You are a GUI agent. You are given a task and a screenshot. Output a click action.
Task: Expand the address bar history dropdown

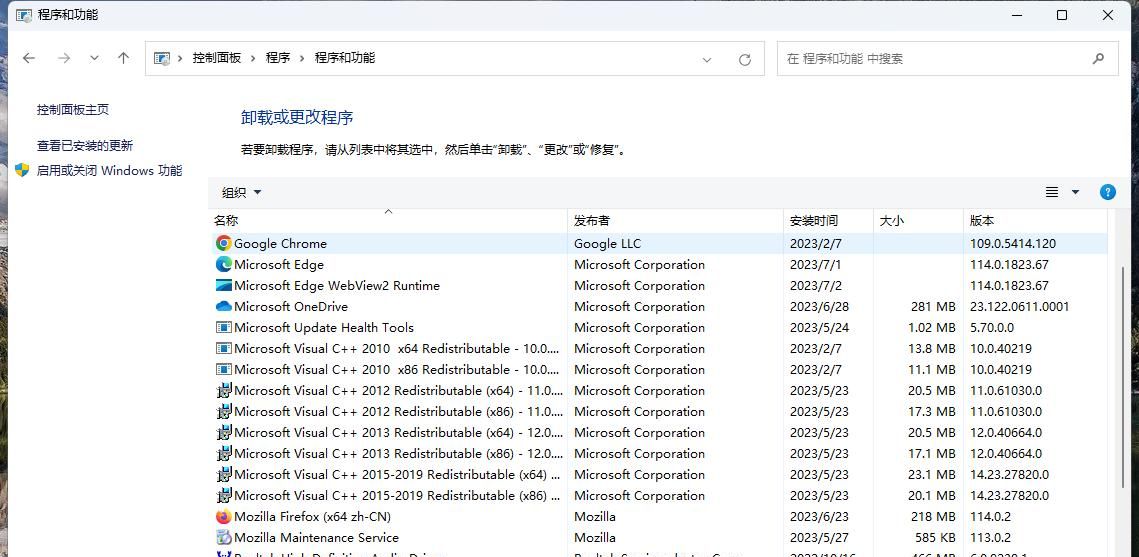(x=707, y=60)
